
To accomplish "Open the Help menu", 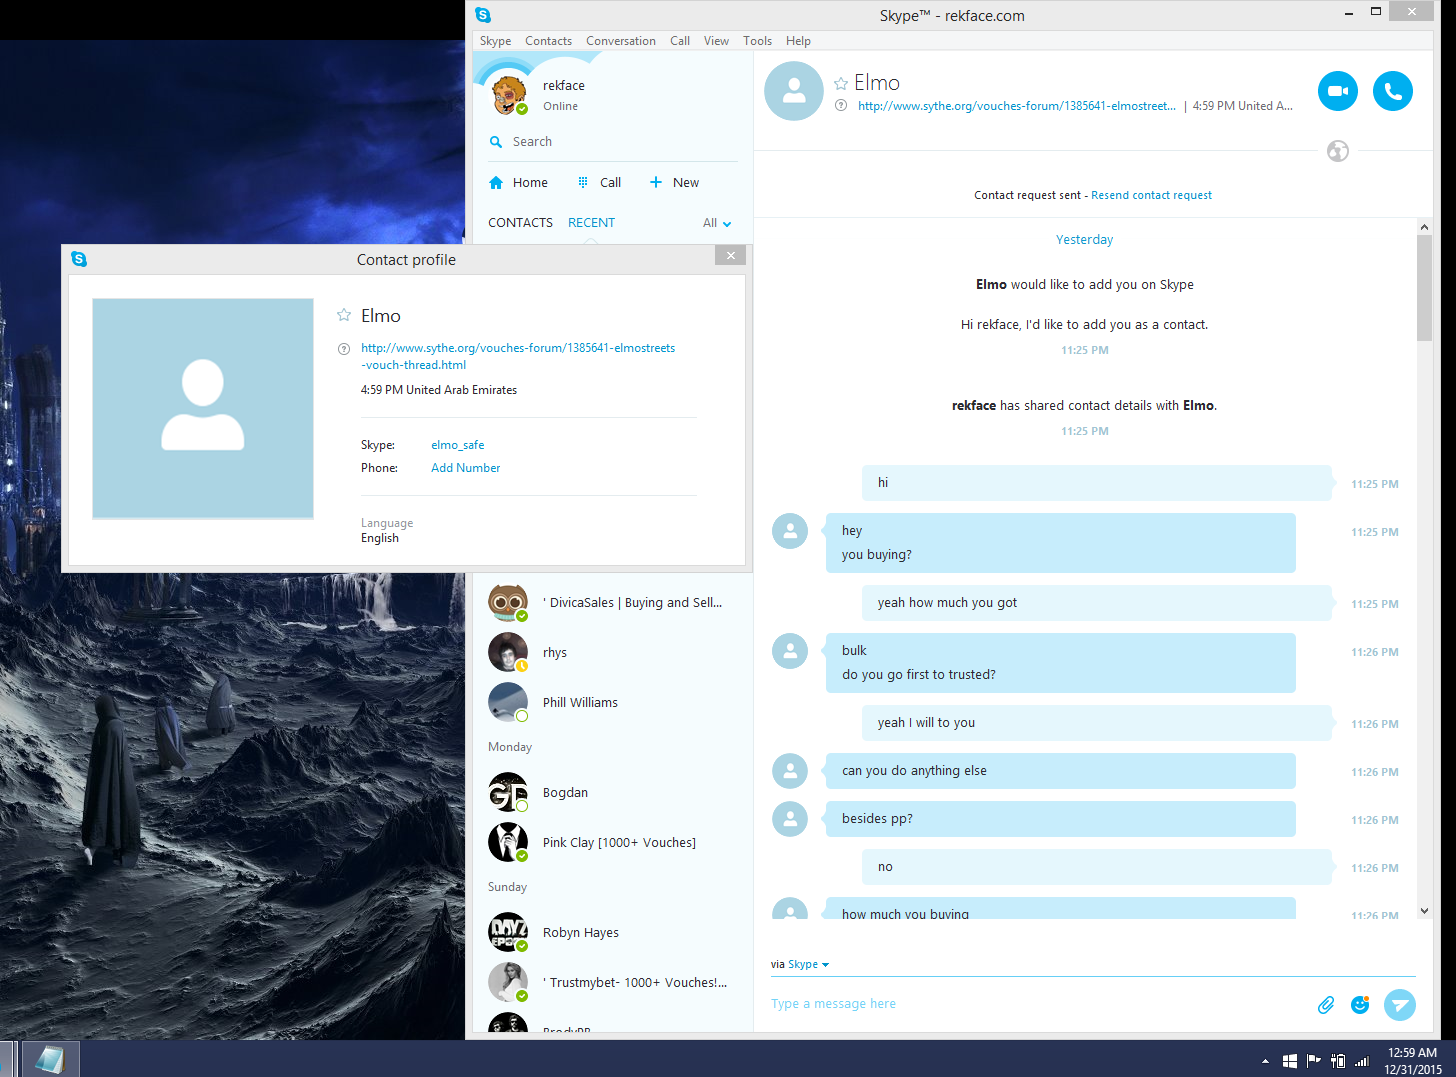I will pyautogui.click(x=798, y=41).
